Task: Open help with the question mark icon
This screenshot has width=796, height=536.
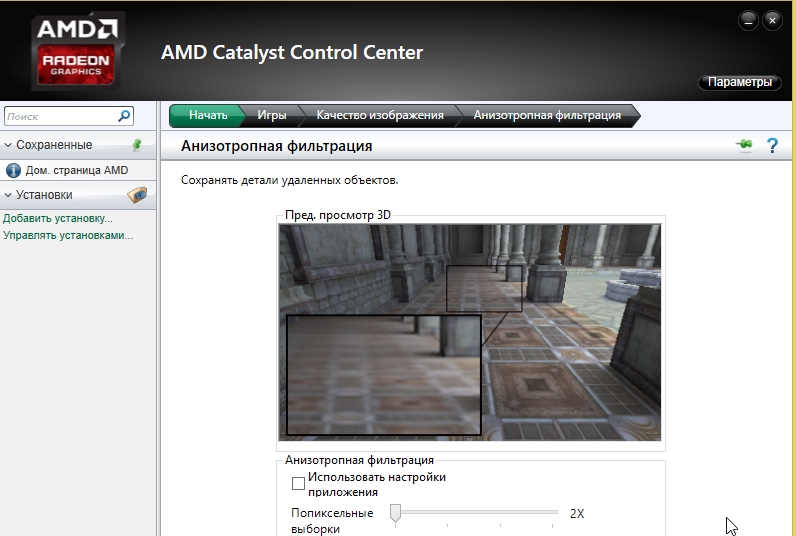Action: tap(772, 146)
